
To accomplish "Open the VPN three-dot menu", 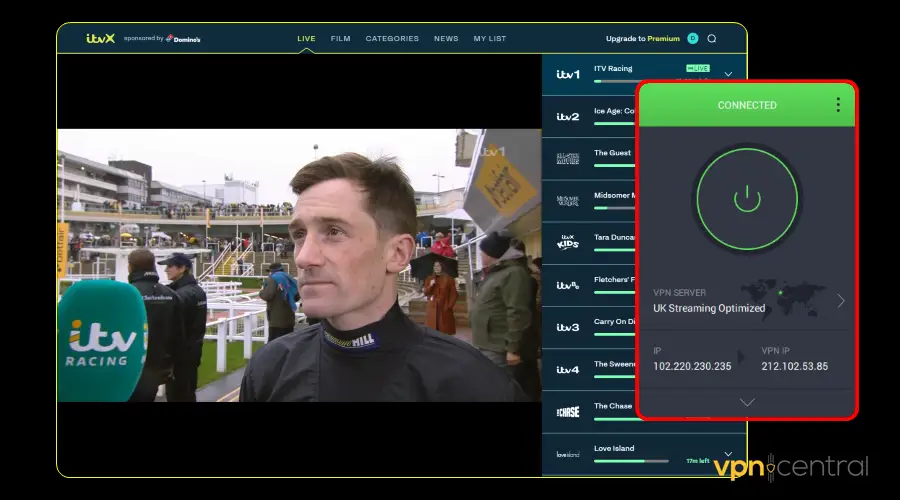I will pyautogui.click(x=838, y=105).
